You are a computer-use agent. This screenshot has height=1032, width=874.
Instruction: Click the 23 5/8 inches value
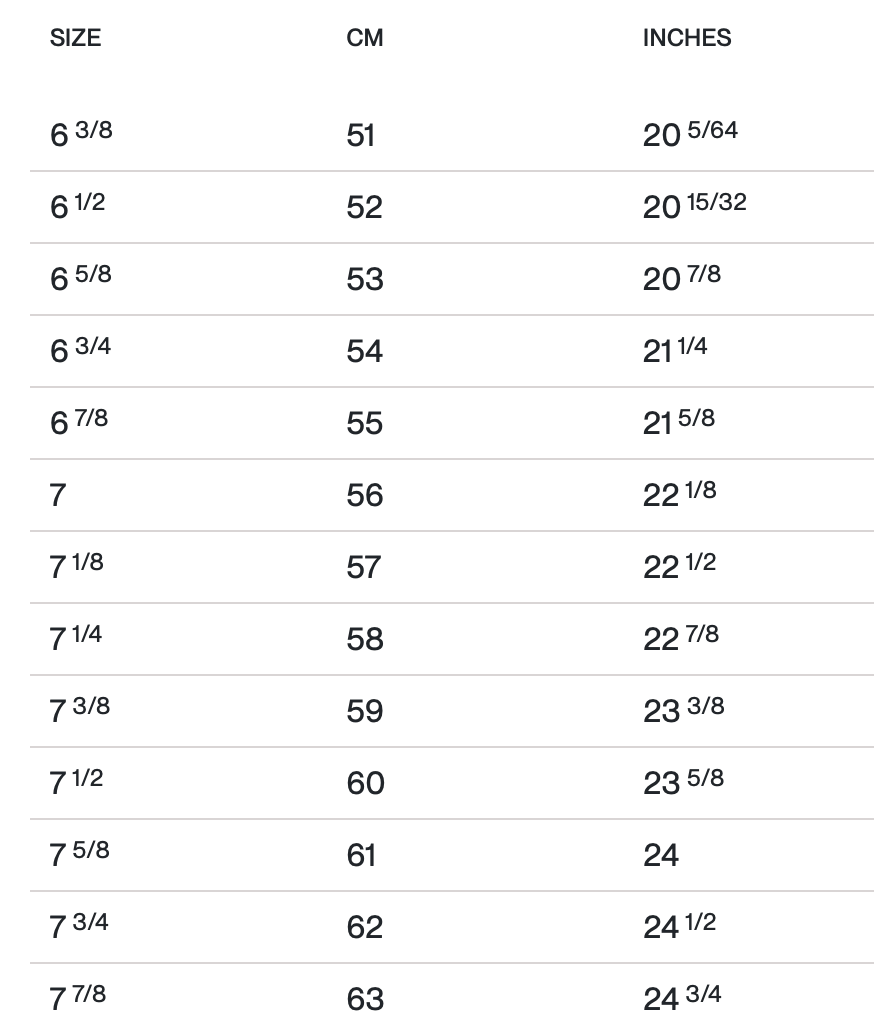pos(683,782)
